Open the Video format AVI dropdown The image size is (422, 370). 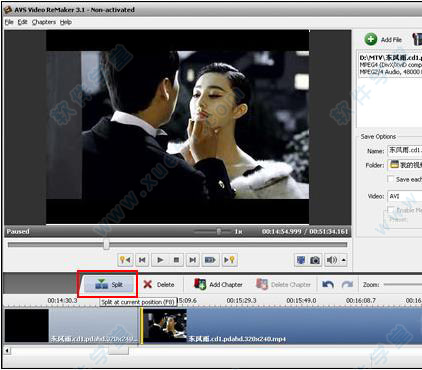click(405, 196)
